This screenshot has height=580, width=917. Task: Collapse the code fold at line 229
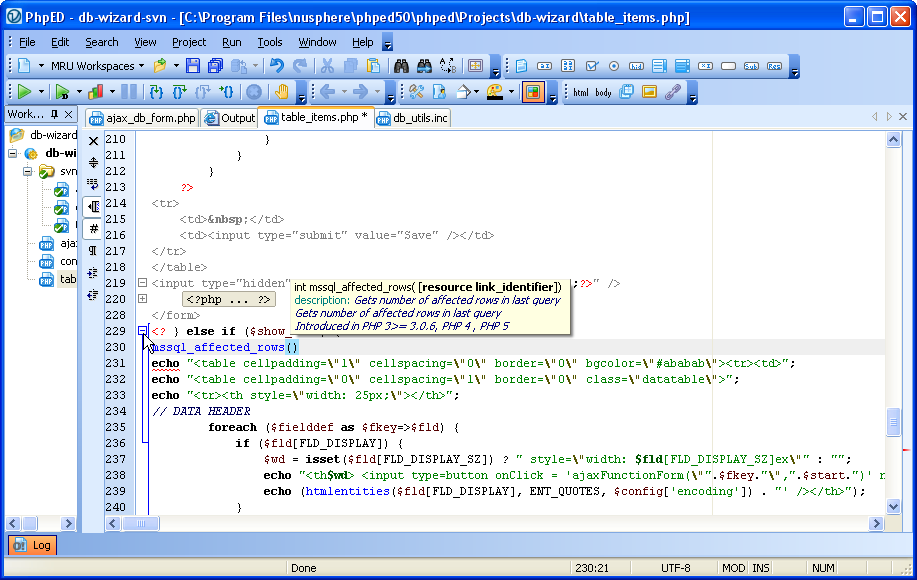click(x=142, y=331)
